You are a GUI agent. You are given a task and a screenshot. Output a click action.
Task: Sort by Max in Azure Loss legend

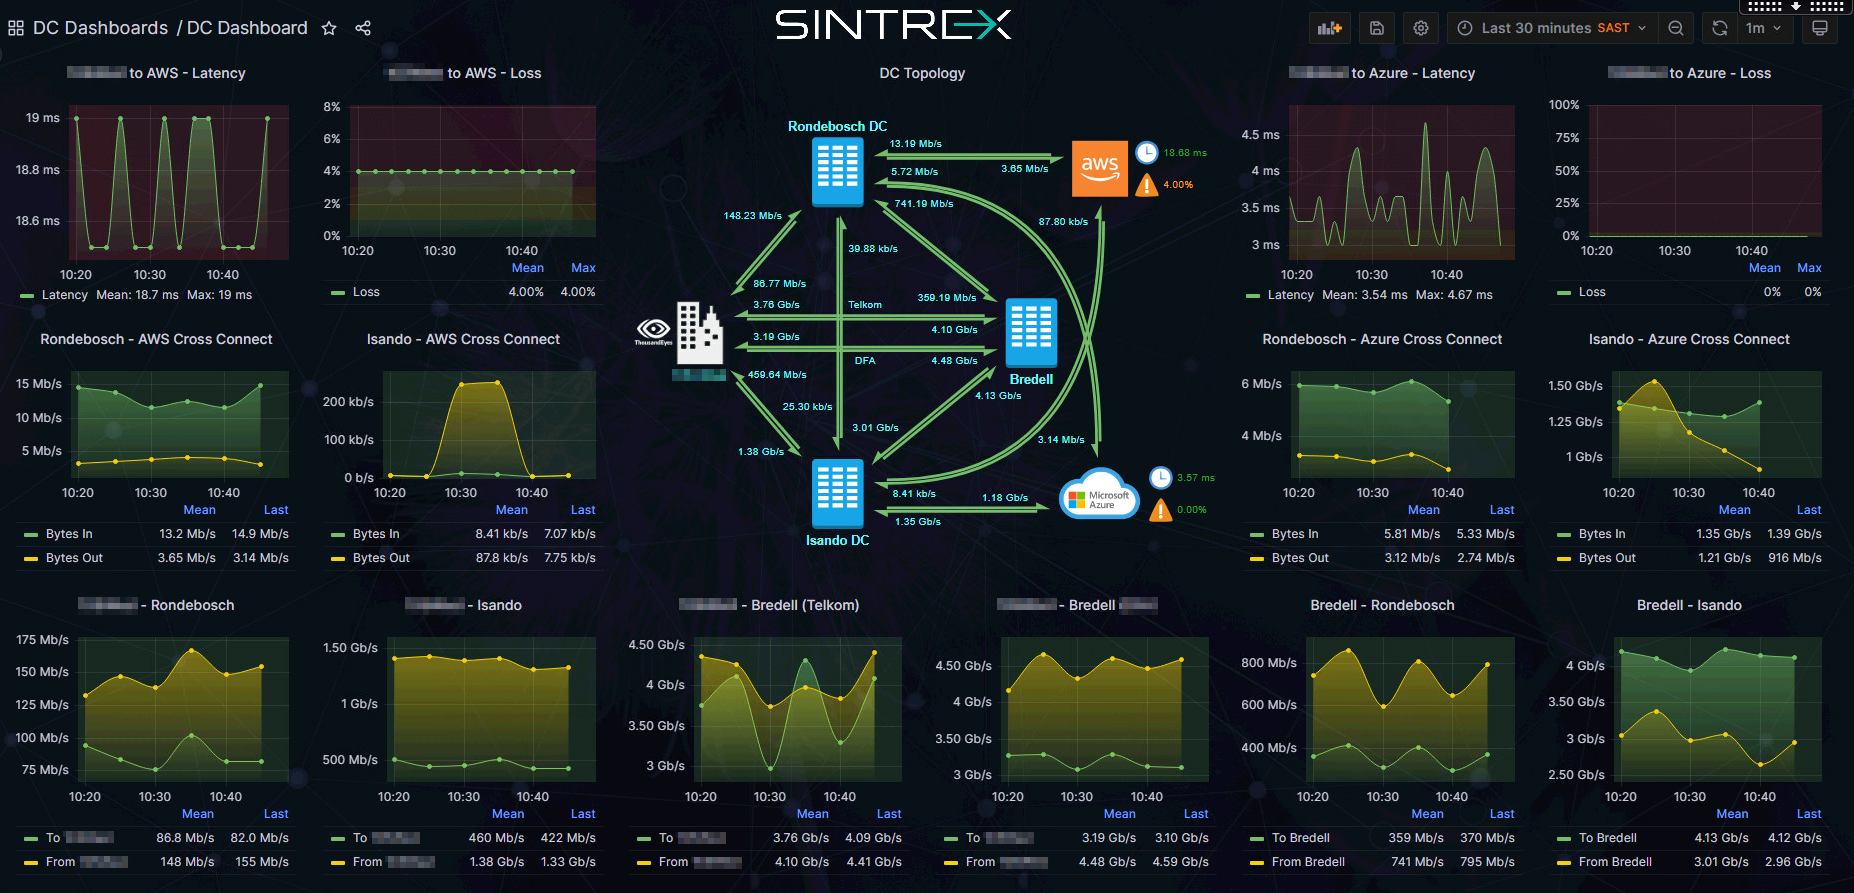point(1809,268)
